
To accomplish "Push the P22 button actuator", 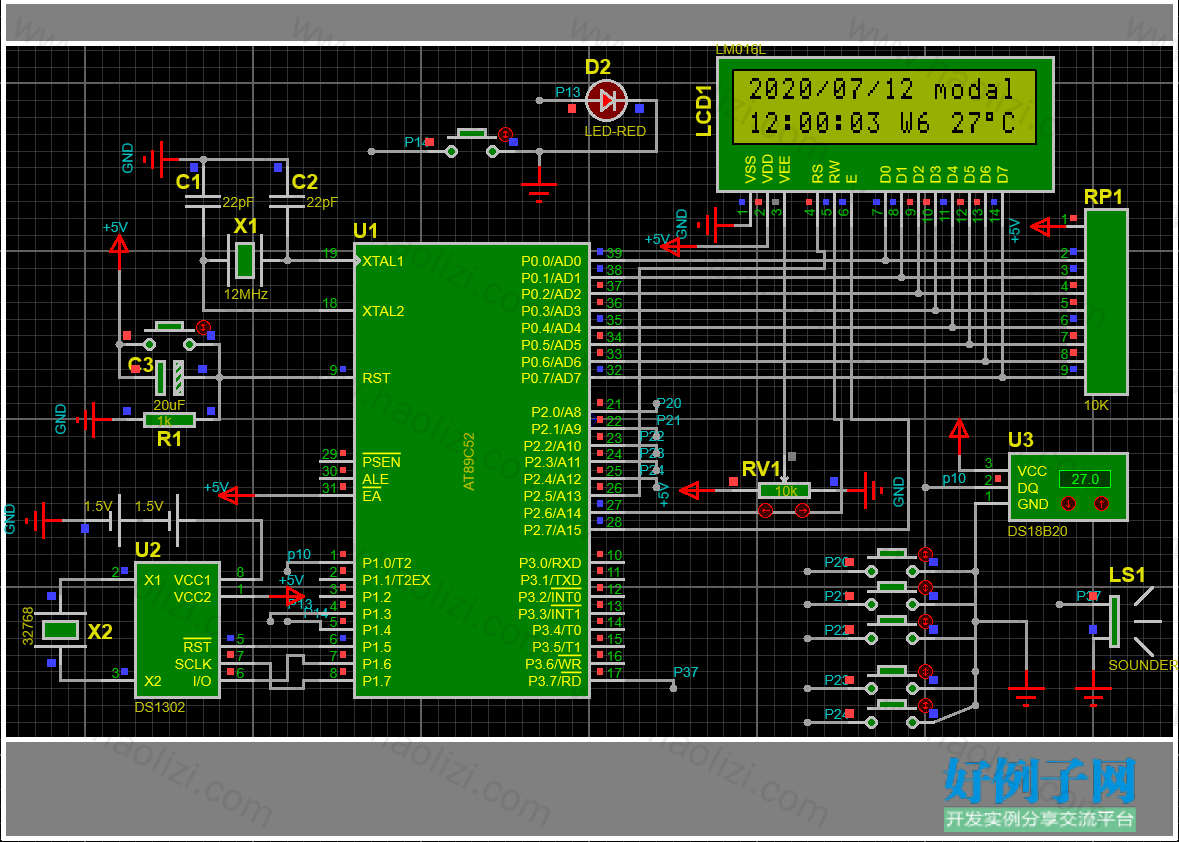I will click(891, 621).
